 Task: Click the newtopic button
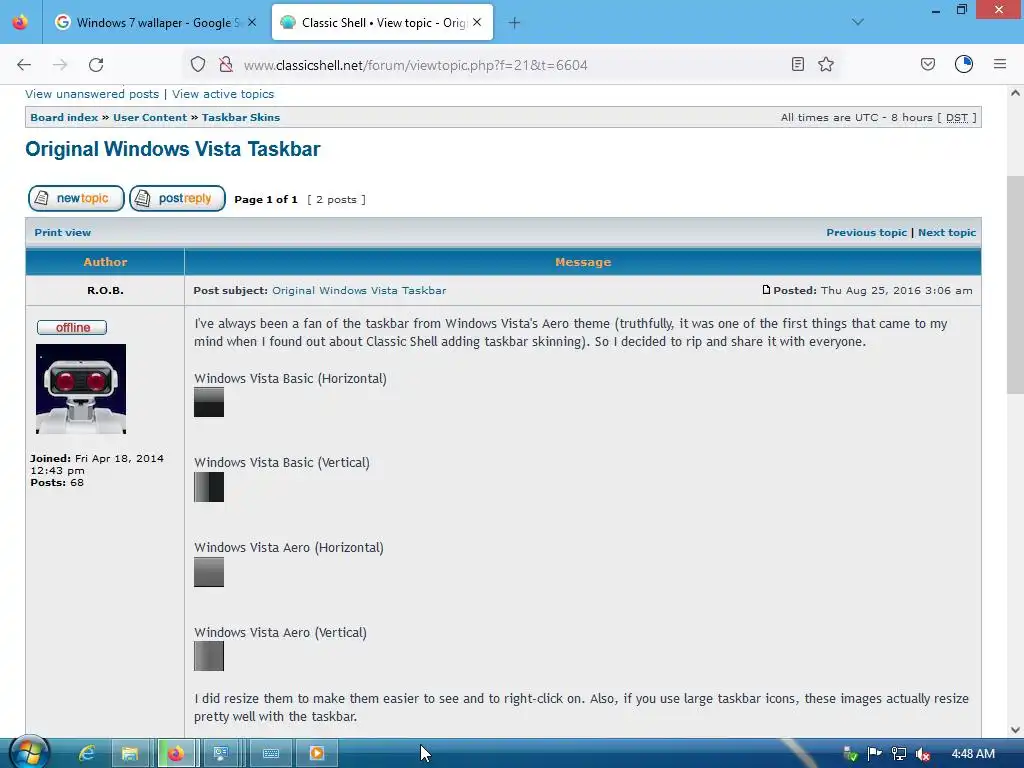[x=76, y=199]
